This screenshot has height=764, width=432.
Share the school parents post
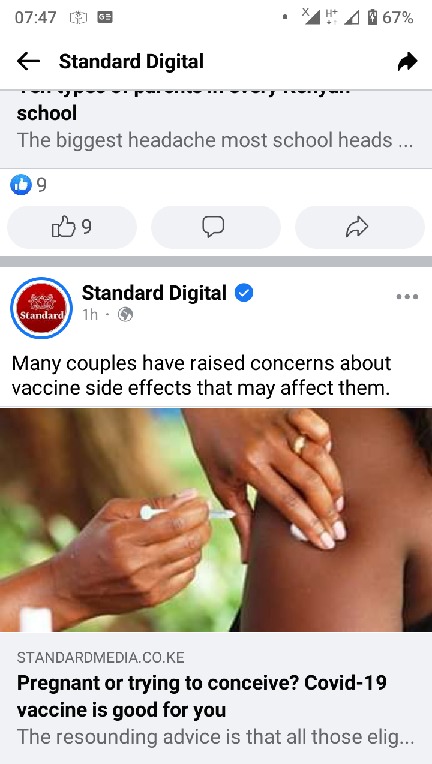pos(359,227)
